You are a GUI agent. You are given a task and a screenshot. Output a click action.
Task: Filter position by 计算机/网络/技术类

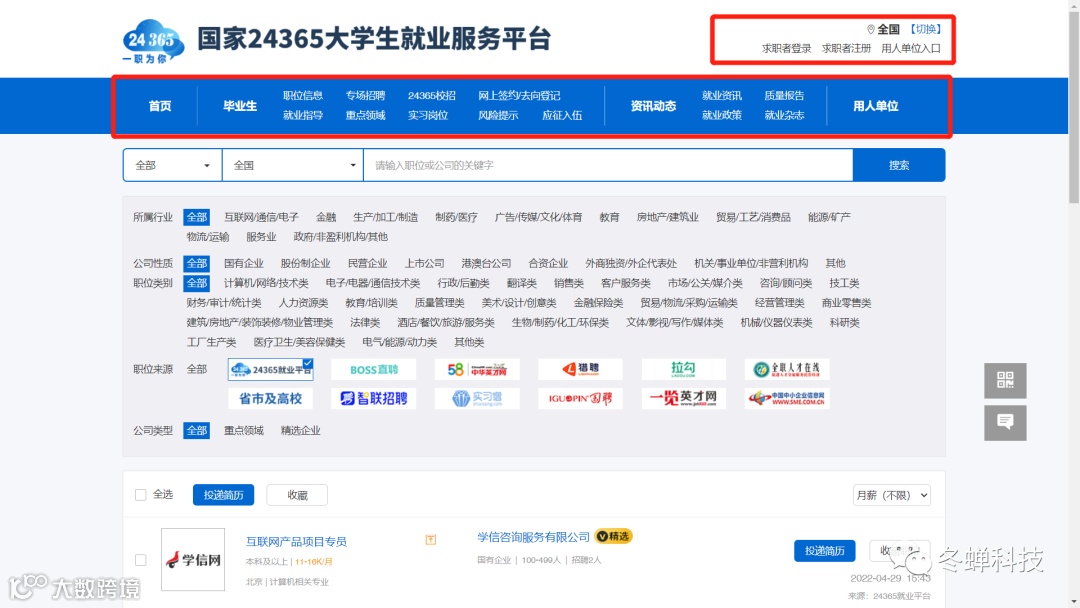click(x=266, y=283)
